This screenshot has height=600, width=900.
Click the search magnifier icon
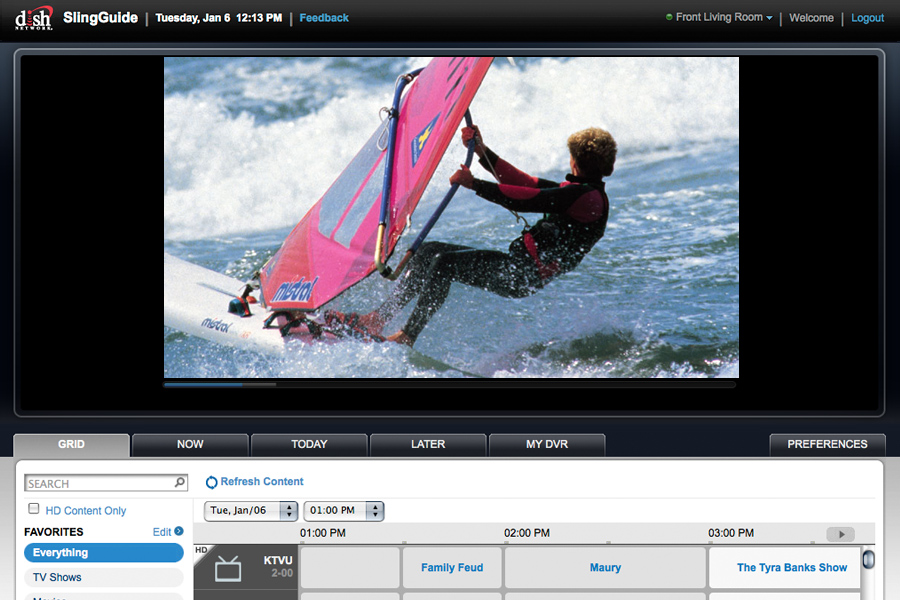(180, 483)
